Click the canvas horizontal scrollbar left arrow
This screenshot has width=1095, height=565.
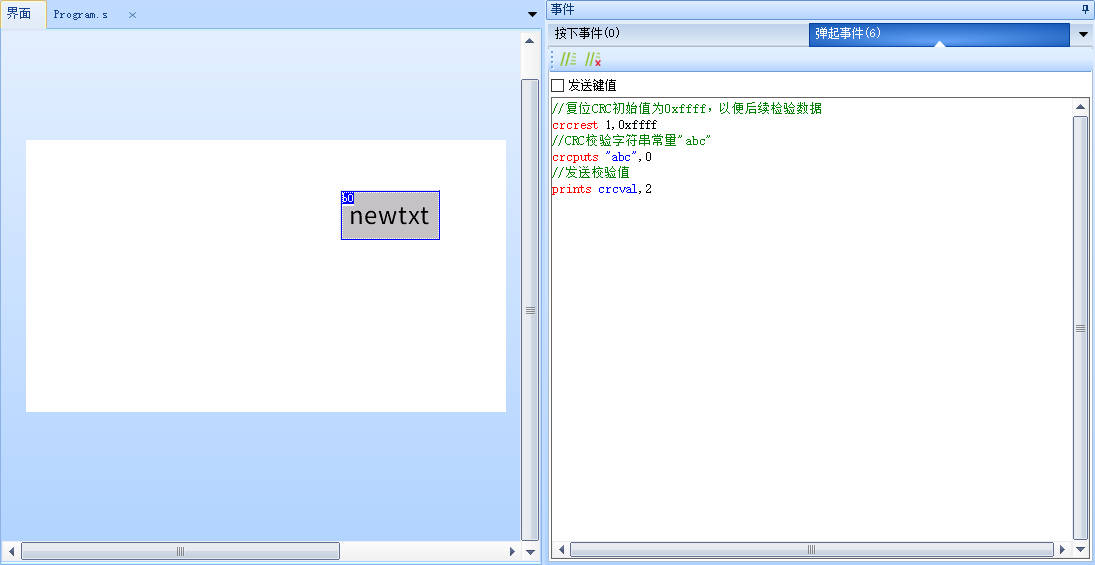(11, 551)
